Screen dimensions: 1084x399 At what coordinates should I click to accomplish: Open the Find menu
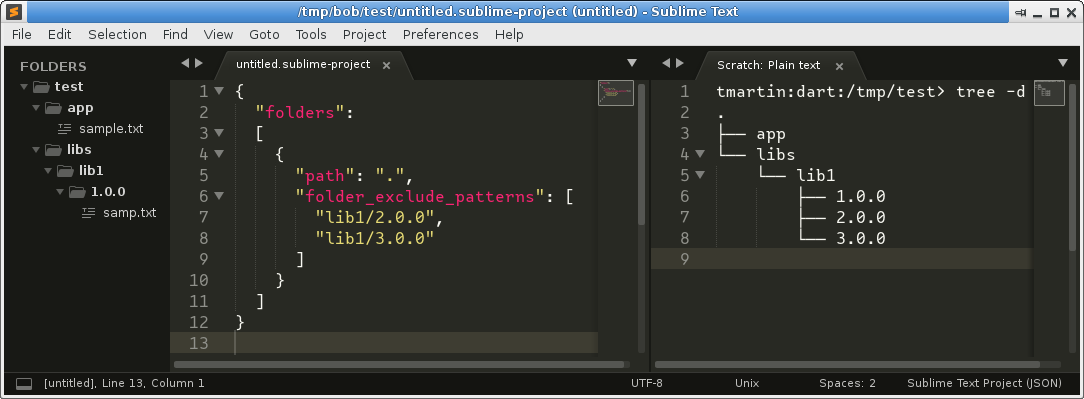[x=175, y=35]
